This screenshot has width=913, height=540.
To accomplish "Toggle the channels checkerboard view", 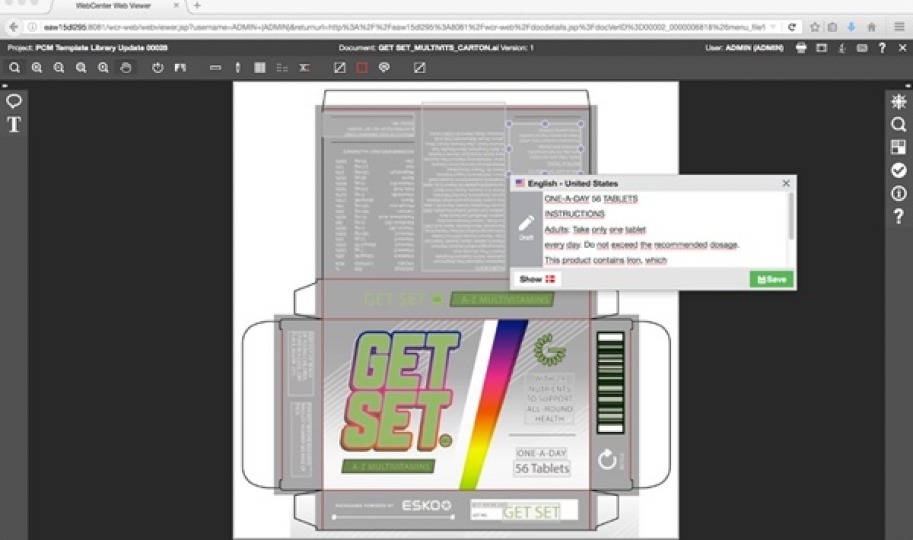I will pyautogui.click(x=898, y=147).
